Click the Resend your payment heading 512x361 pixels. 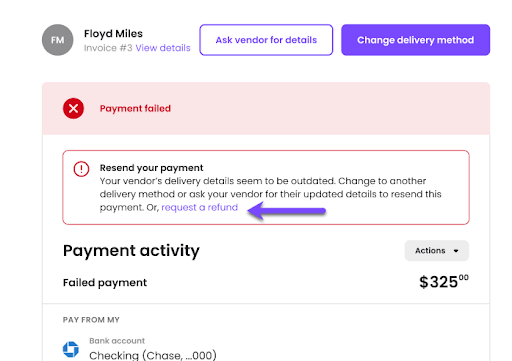pos(151,168)
